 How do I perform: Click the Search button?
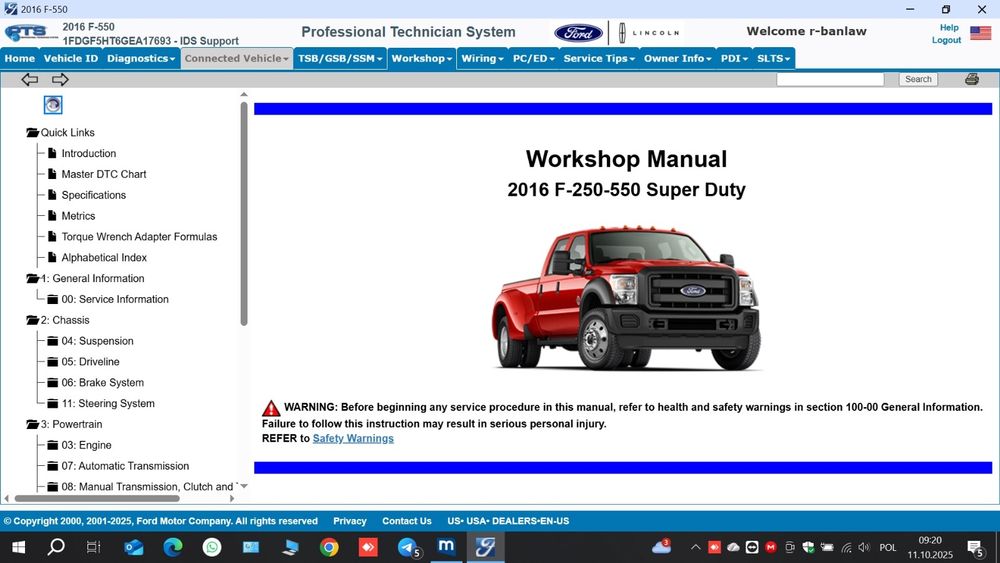[x=918, y=79]
